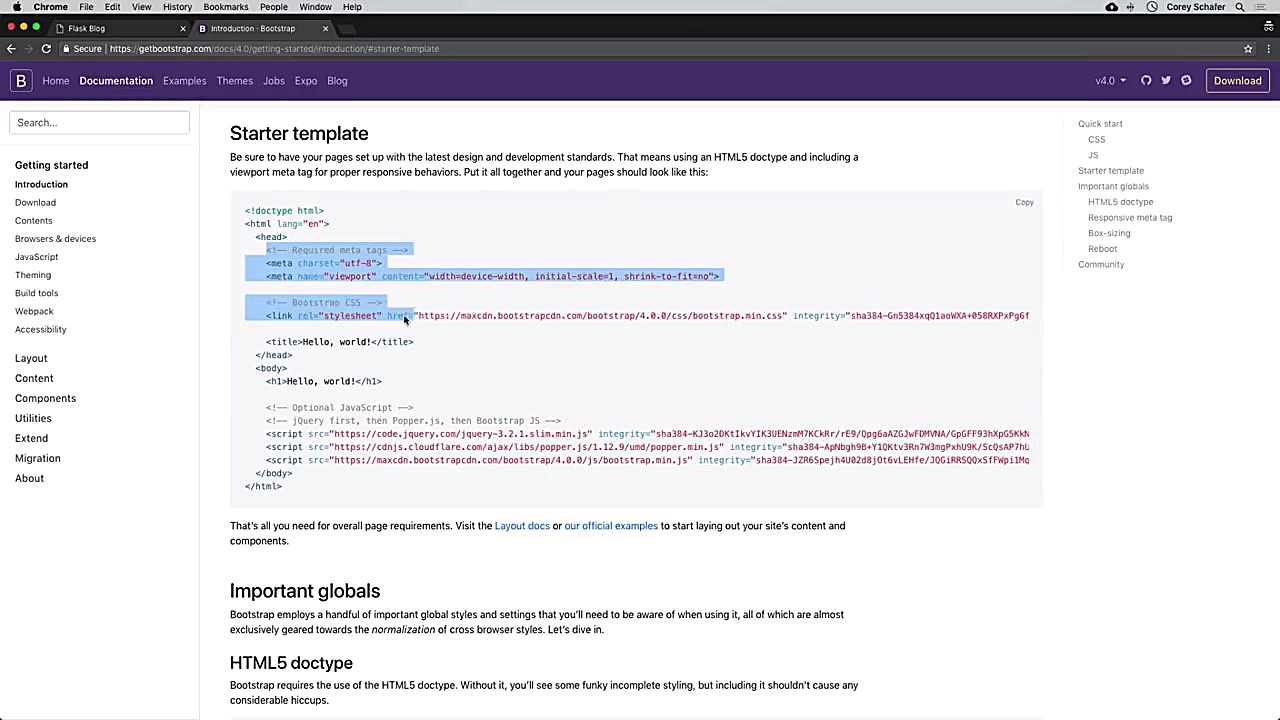Viewport: 1280px width, 720px height.
Task: Click the Bootstrap logo icon
Action: pos(21,81)
